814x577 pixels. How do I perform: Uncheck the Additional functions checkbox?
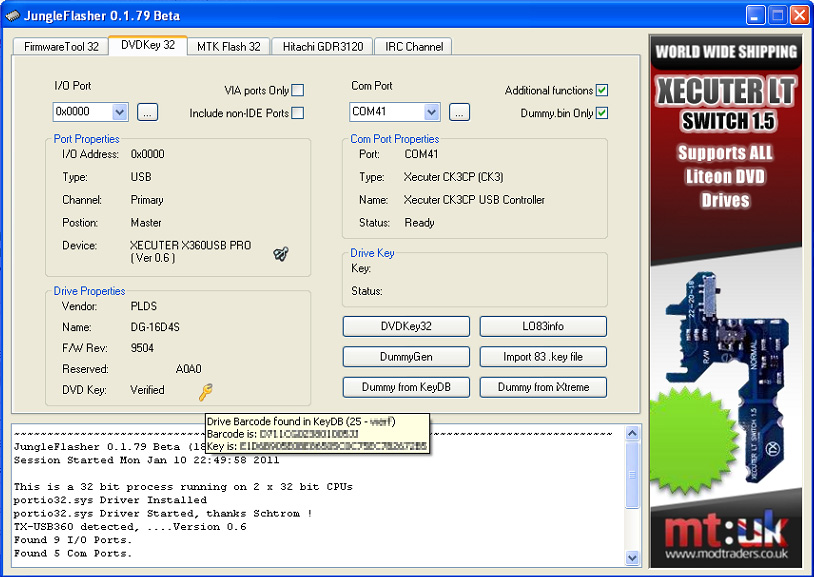[x=602, y=90]
